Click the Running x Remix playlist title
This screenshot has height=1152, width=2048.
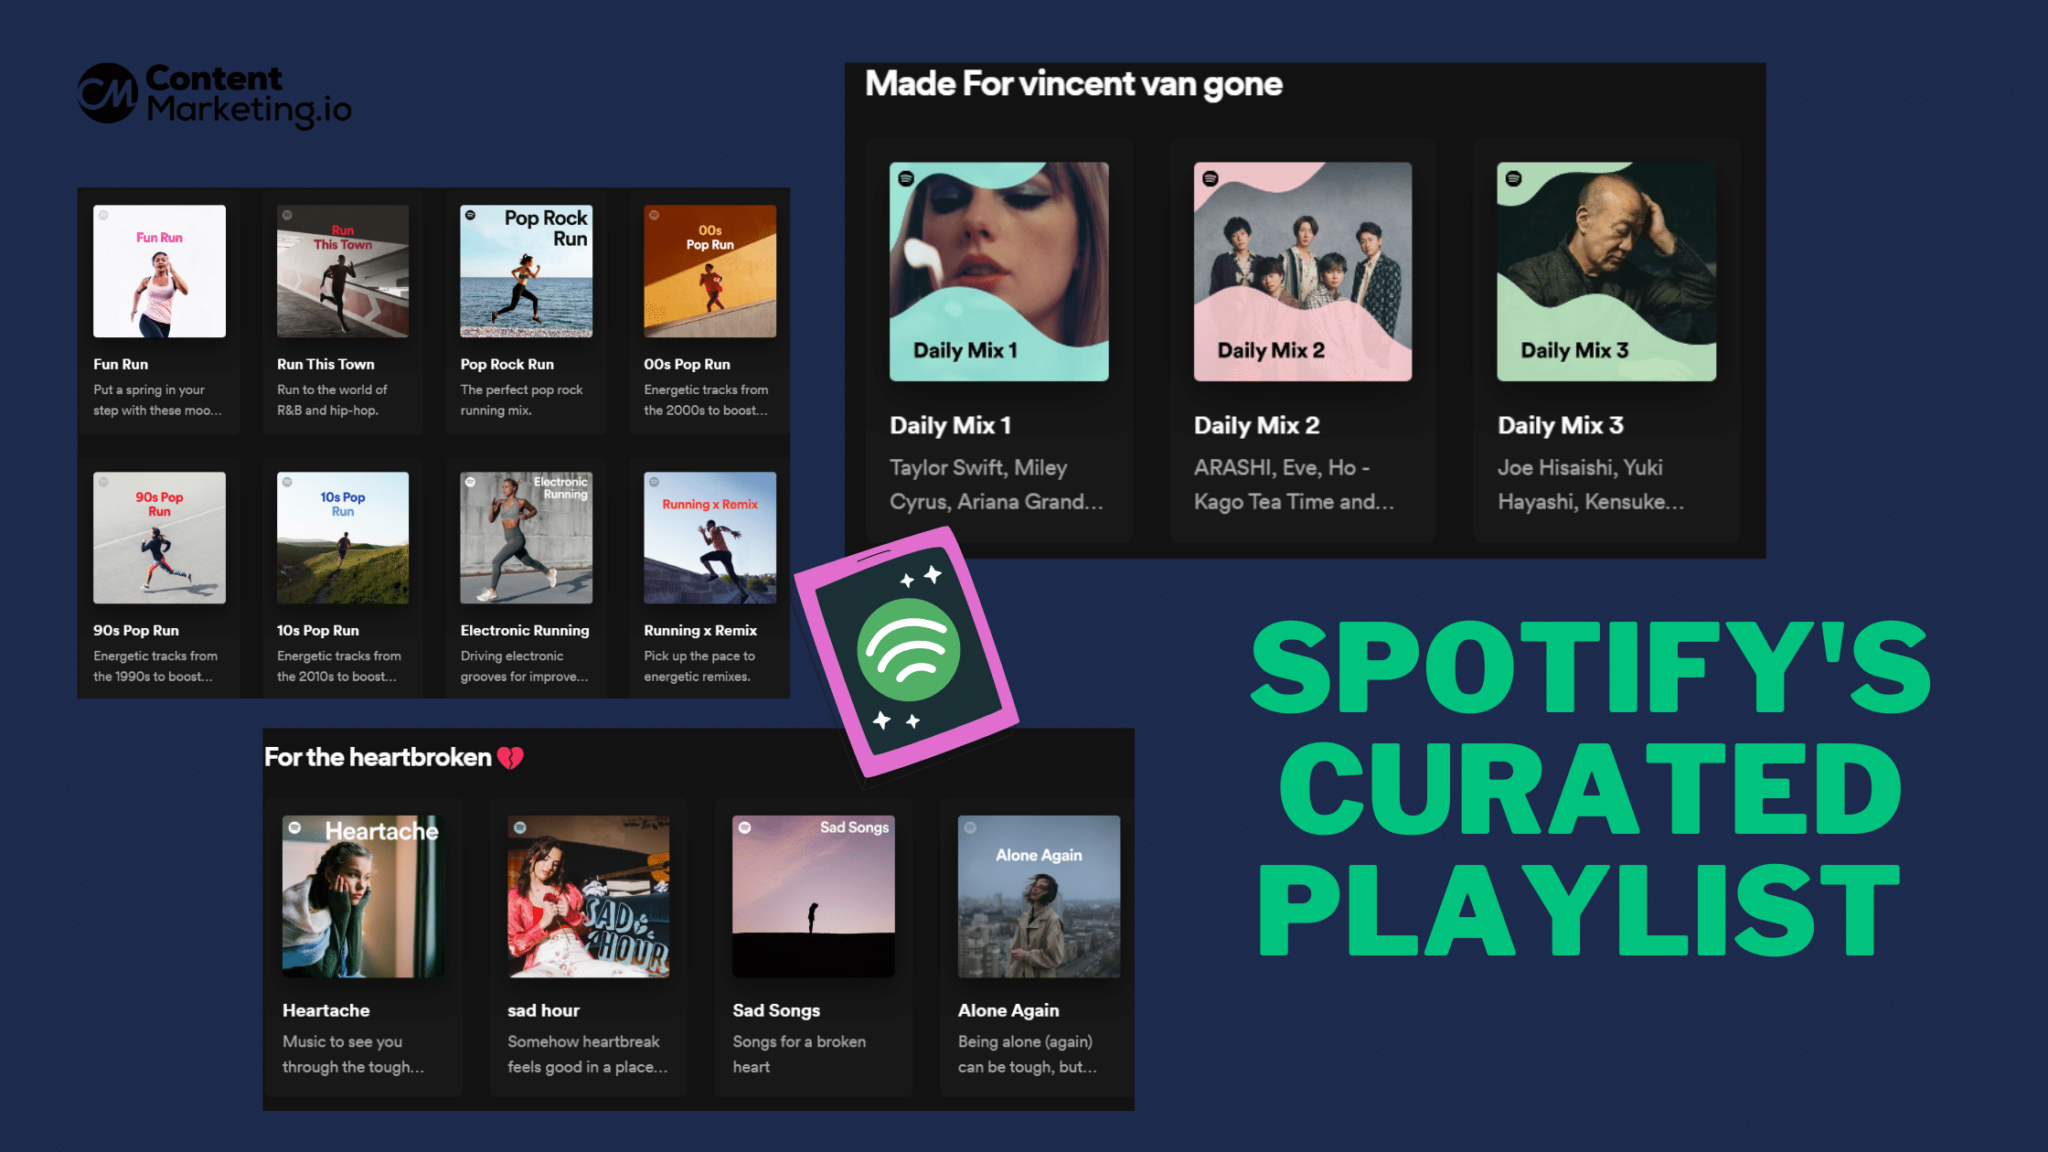(700, 630)
